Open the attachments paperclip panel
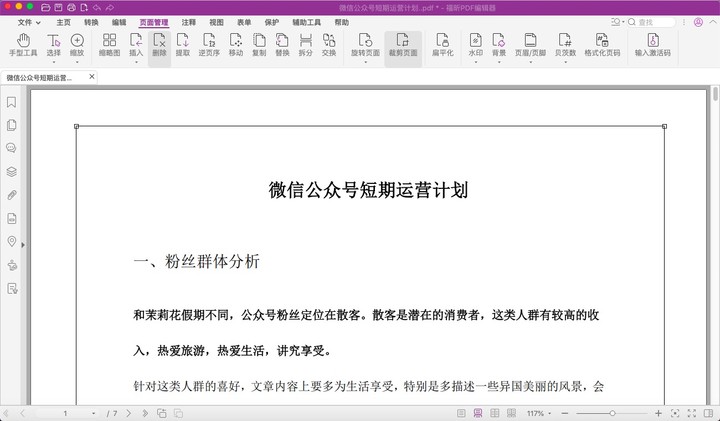The image size is (720, 421). click(x=12, y=195)
